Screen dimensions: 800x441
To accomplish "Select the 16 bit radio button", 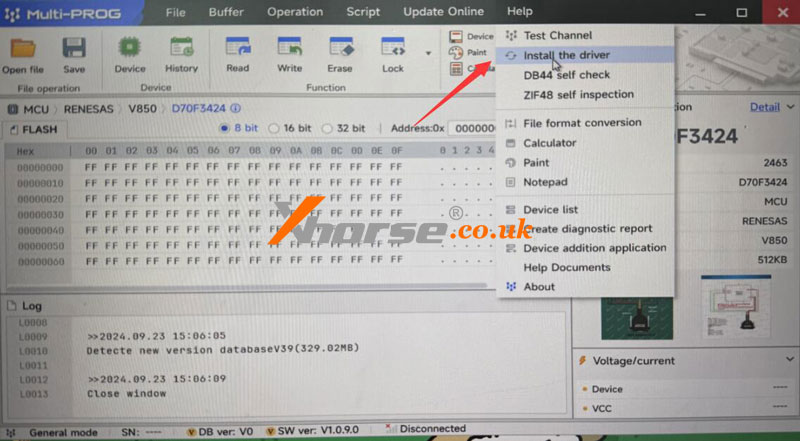I will point(275,129).
